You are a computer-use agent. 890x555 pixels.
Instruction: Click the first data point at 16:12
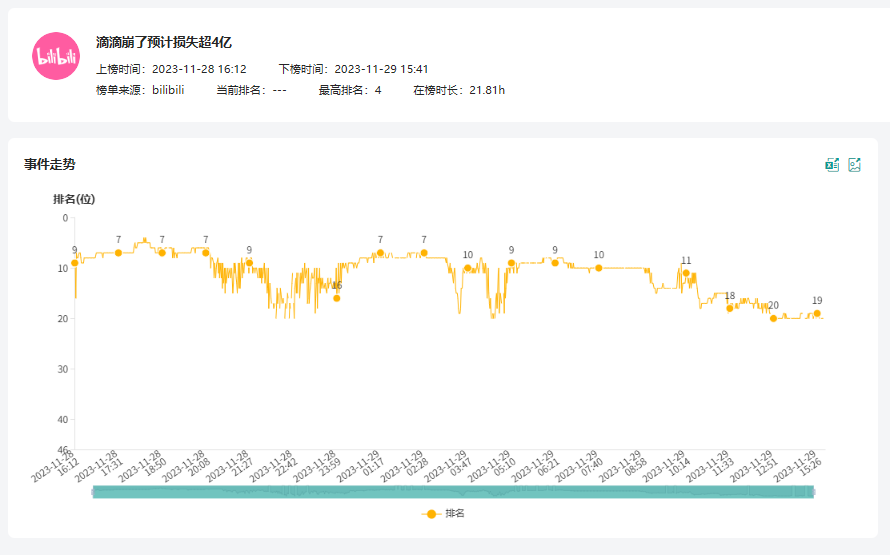point(75,263)
